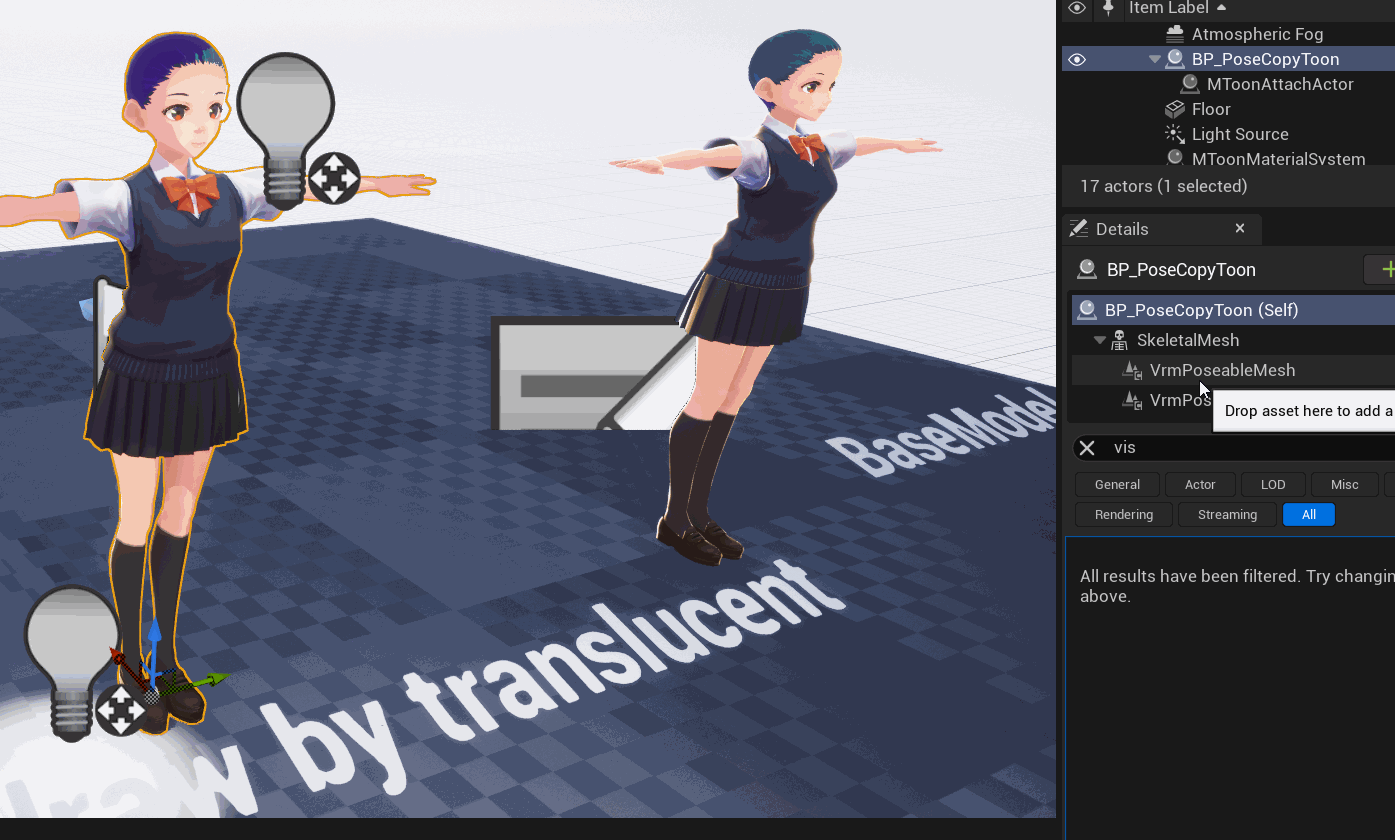Image resolution: width=1395 pixels, height=840 pixels.
Task: Select BP_PoseCopyToon (Self) component row
Action: click(x=1233, y=310)
